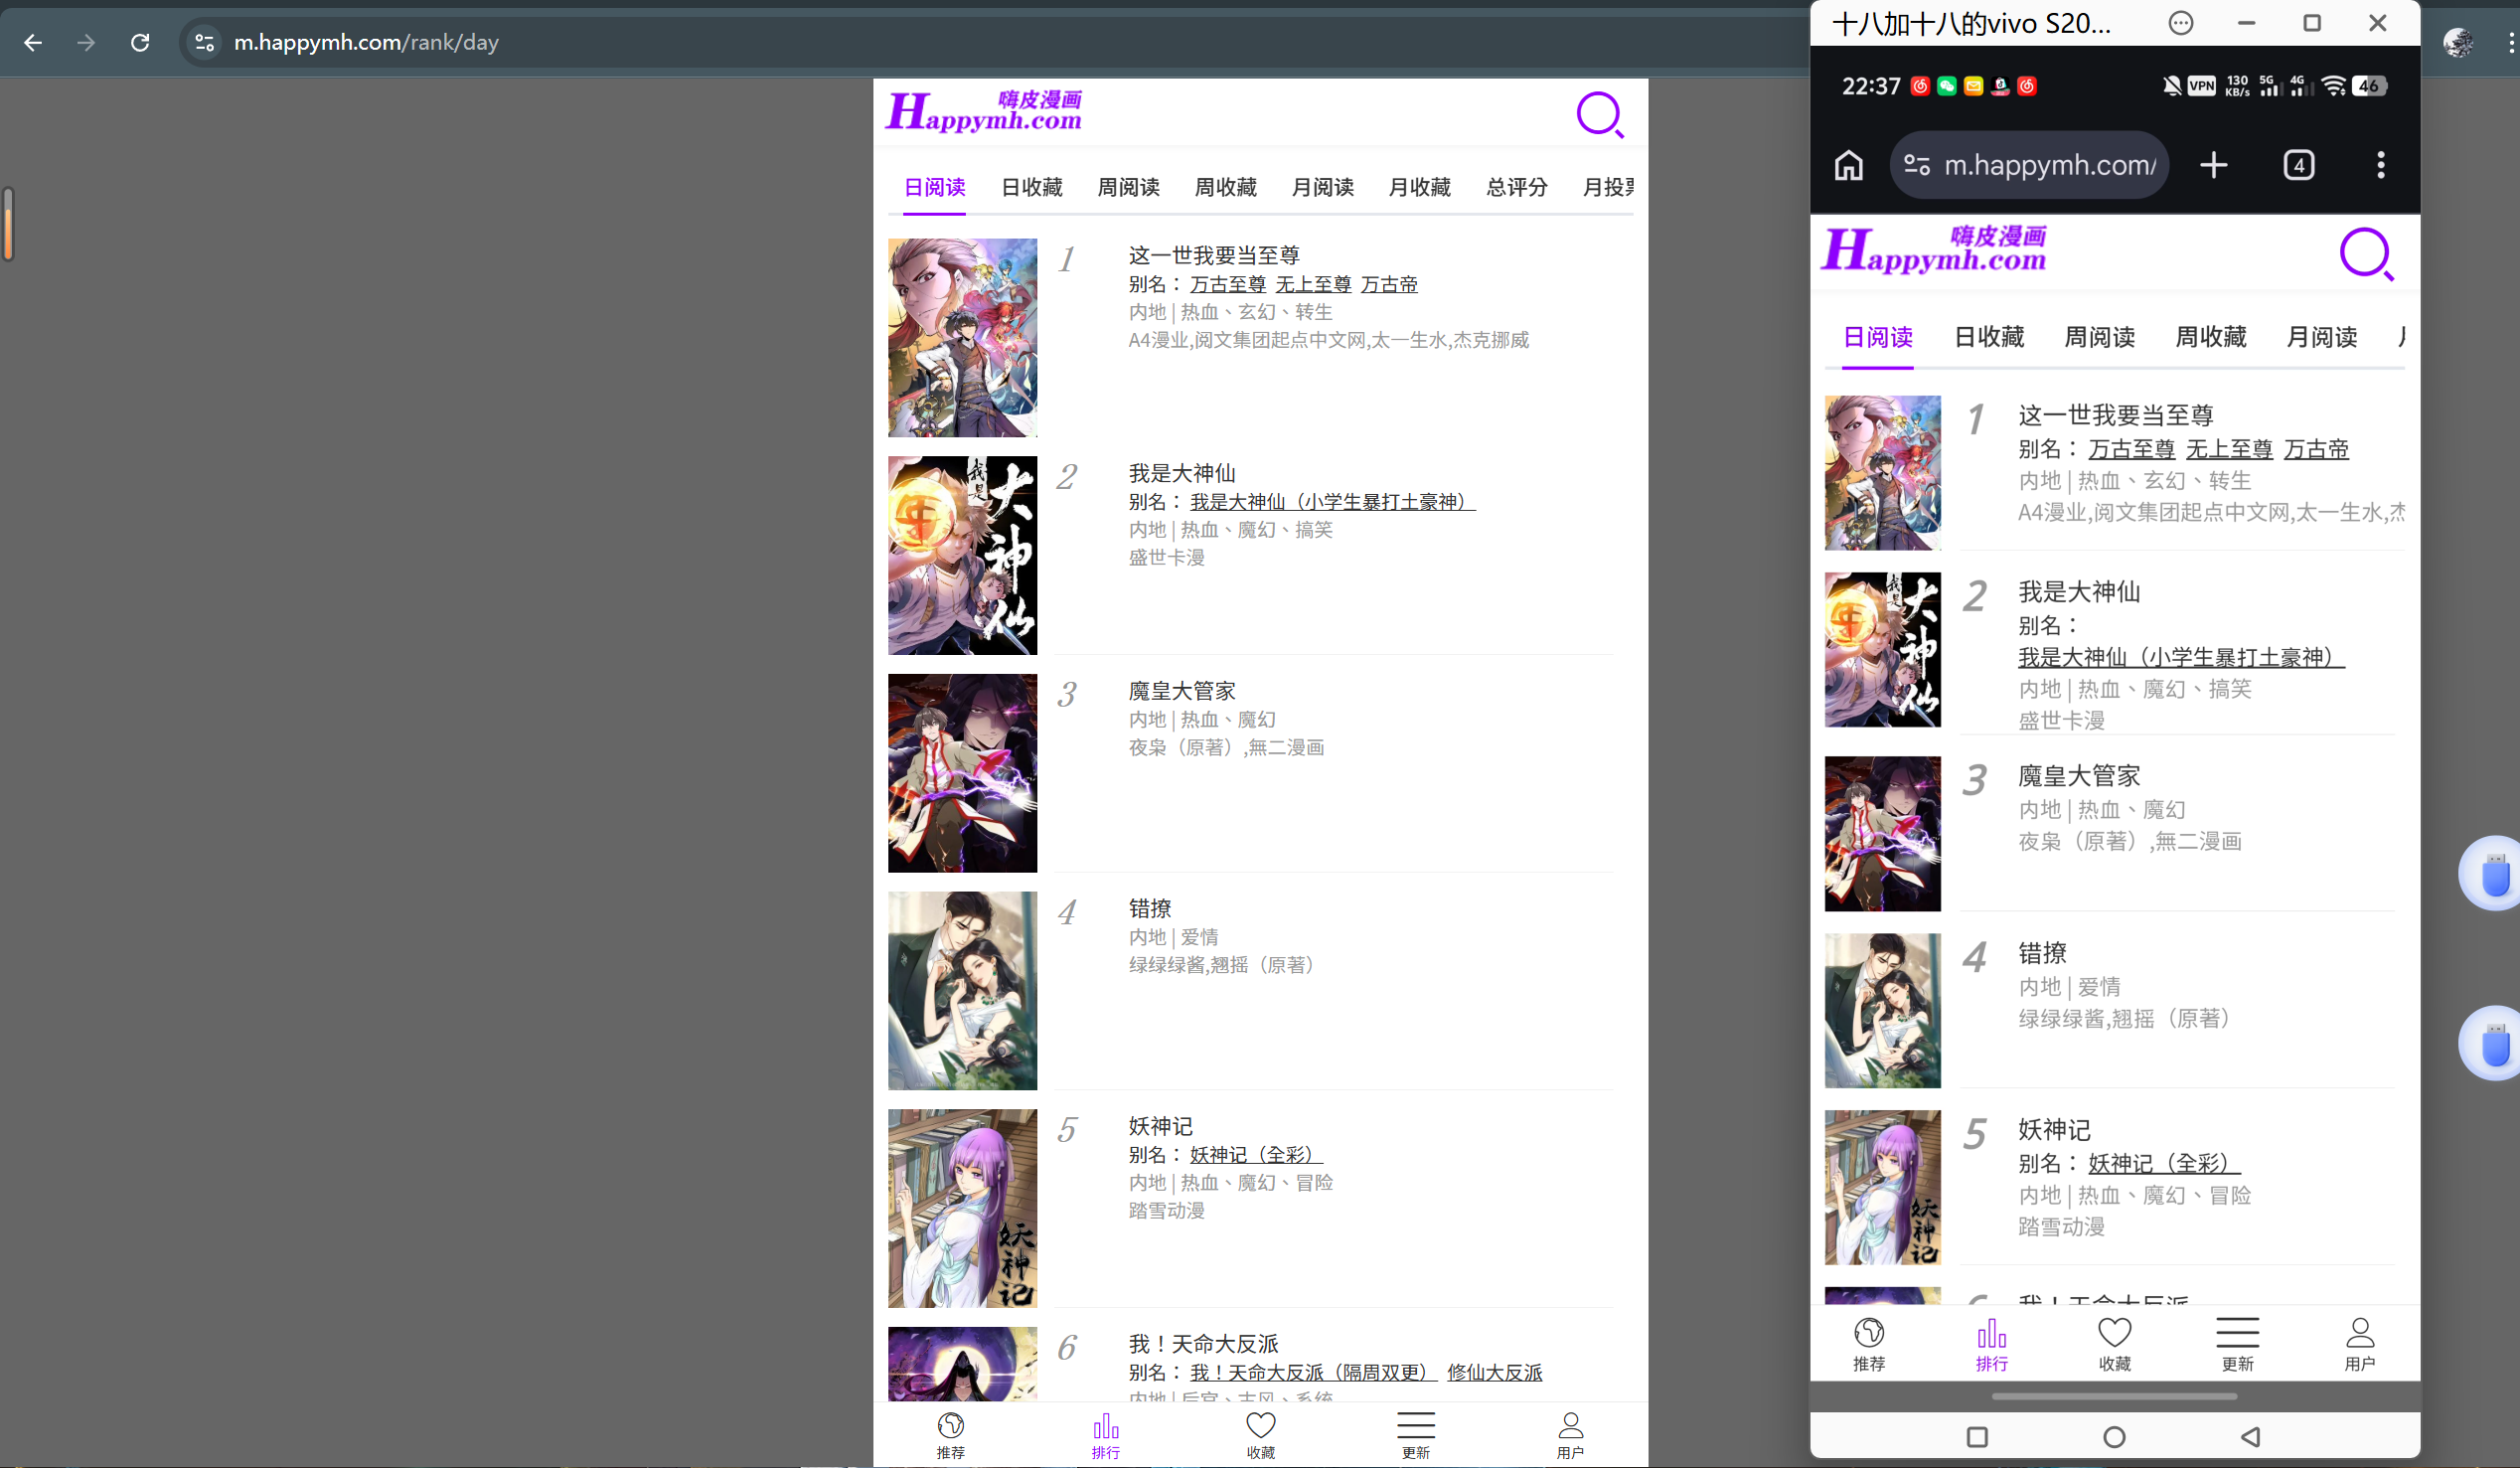The height and width of the screenshot is (1468, 2520).
Task: Open 魔皇大管家 cover thumbnail on desktop page
Action: [962, 772]
